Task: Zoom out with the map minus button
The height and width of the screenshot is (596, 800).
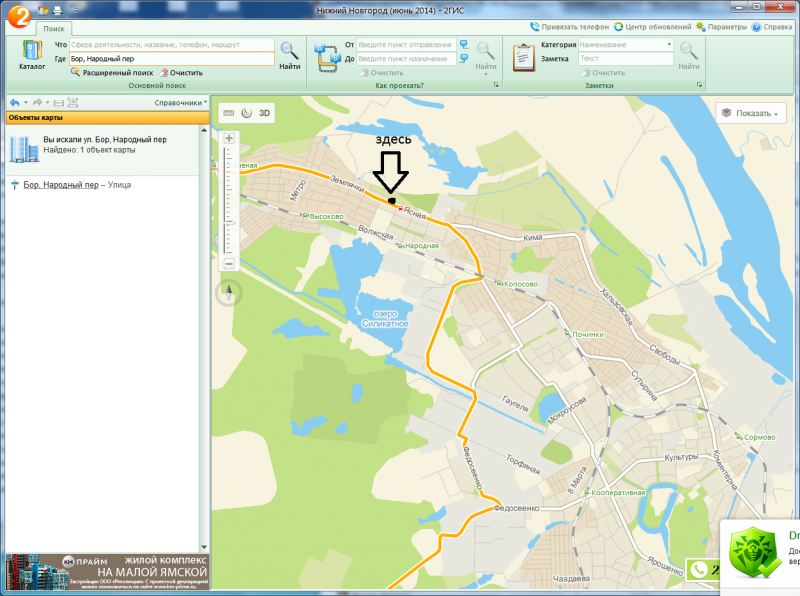Action: [229, 263]
